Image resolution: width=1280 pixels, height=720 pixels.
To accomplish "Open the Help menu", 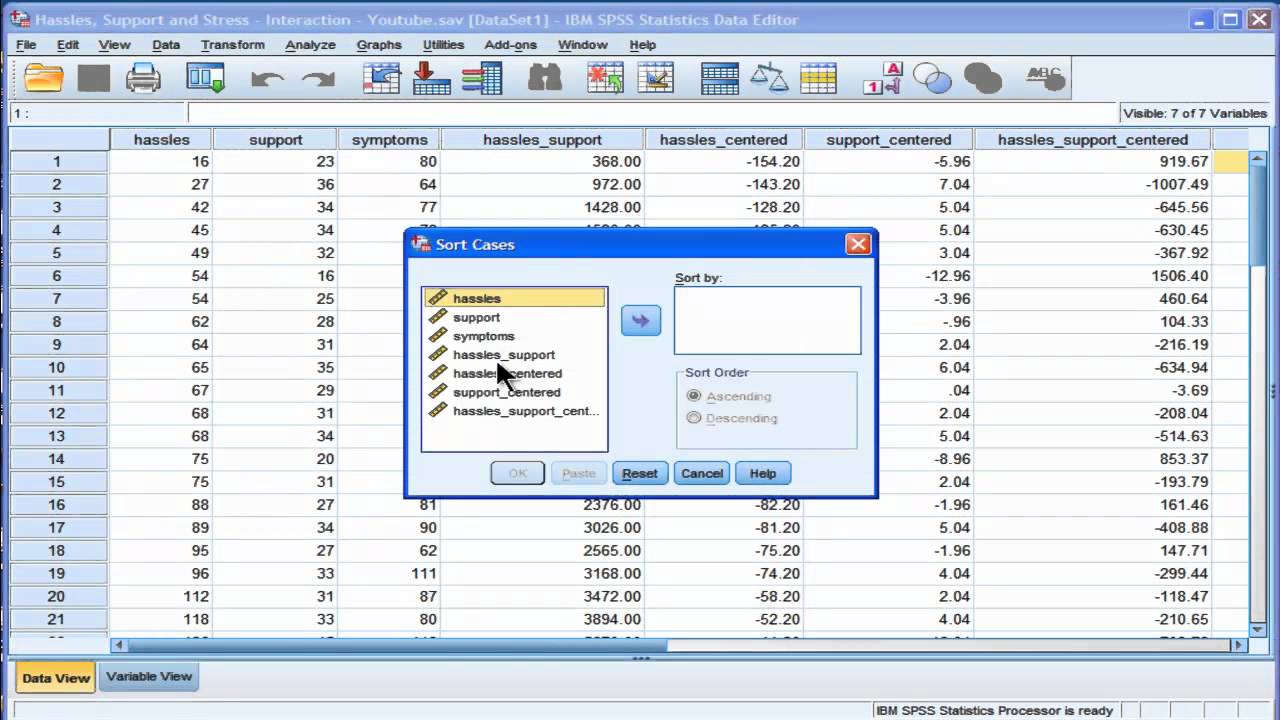I will point(643,45).
